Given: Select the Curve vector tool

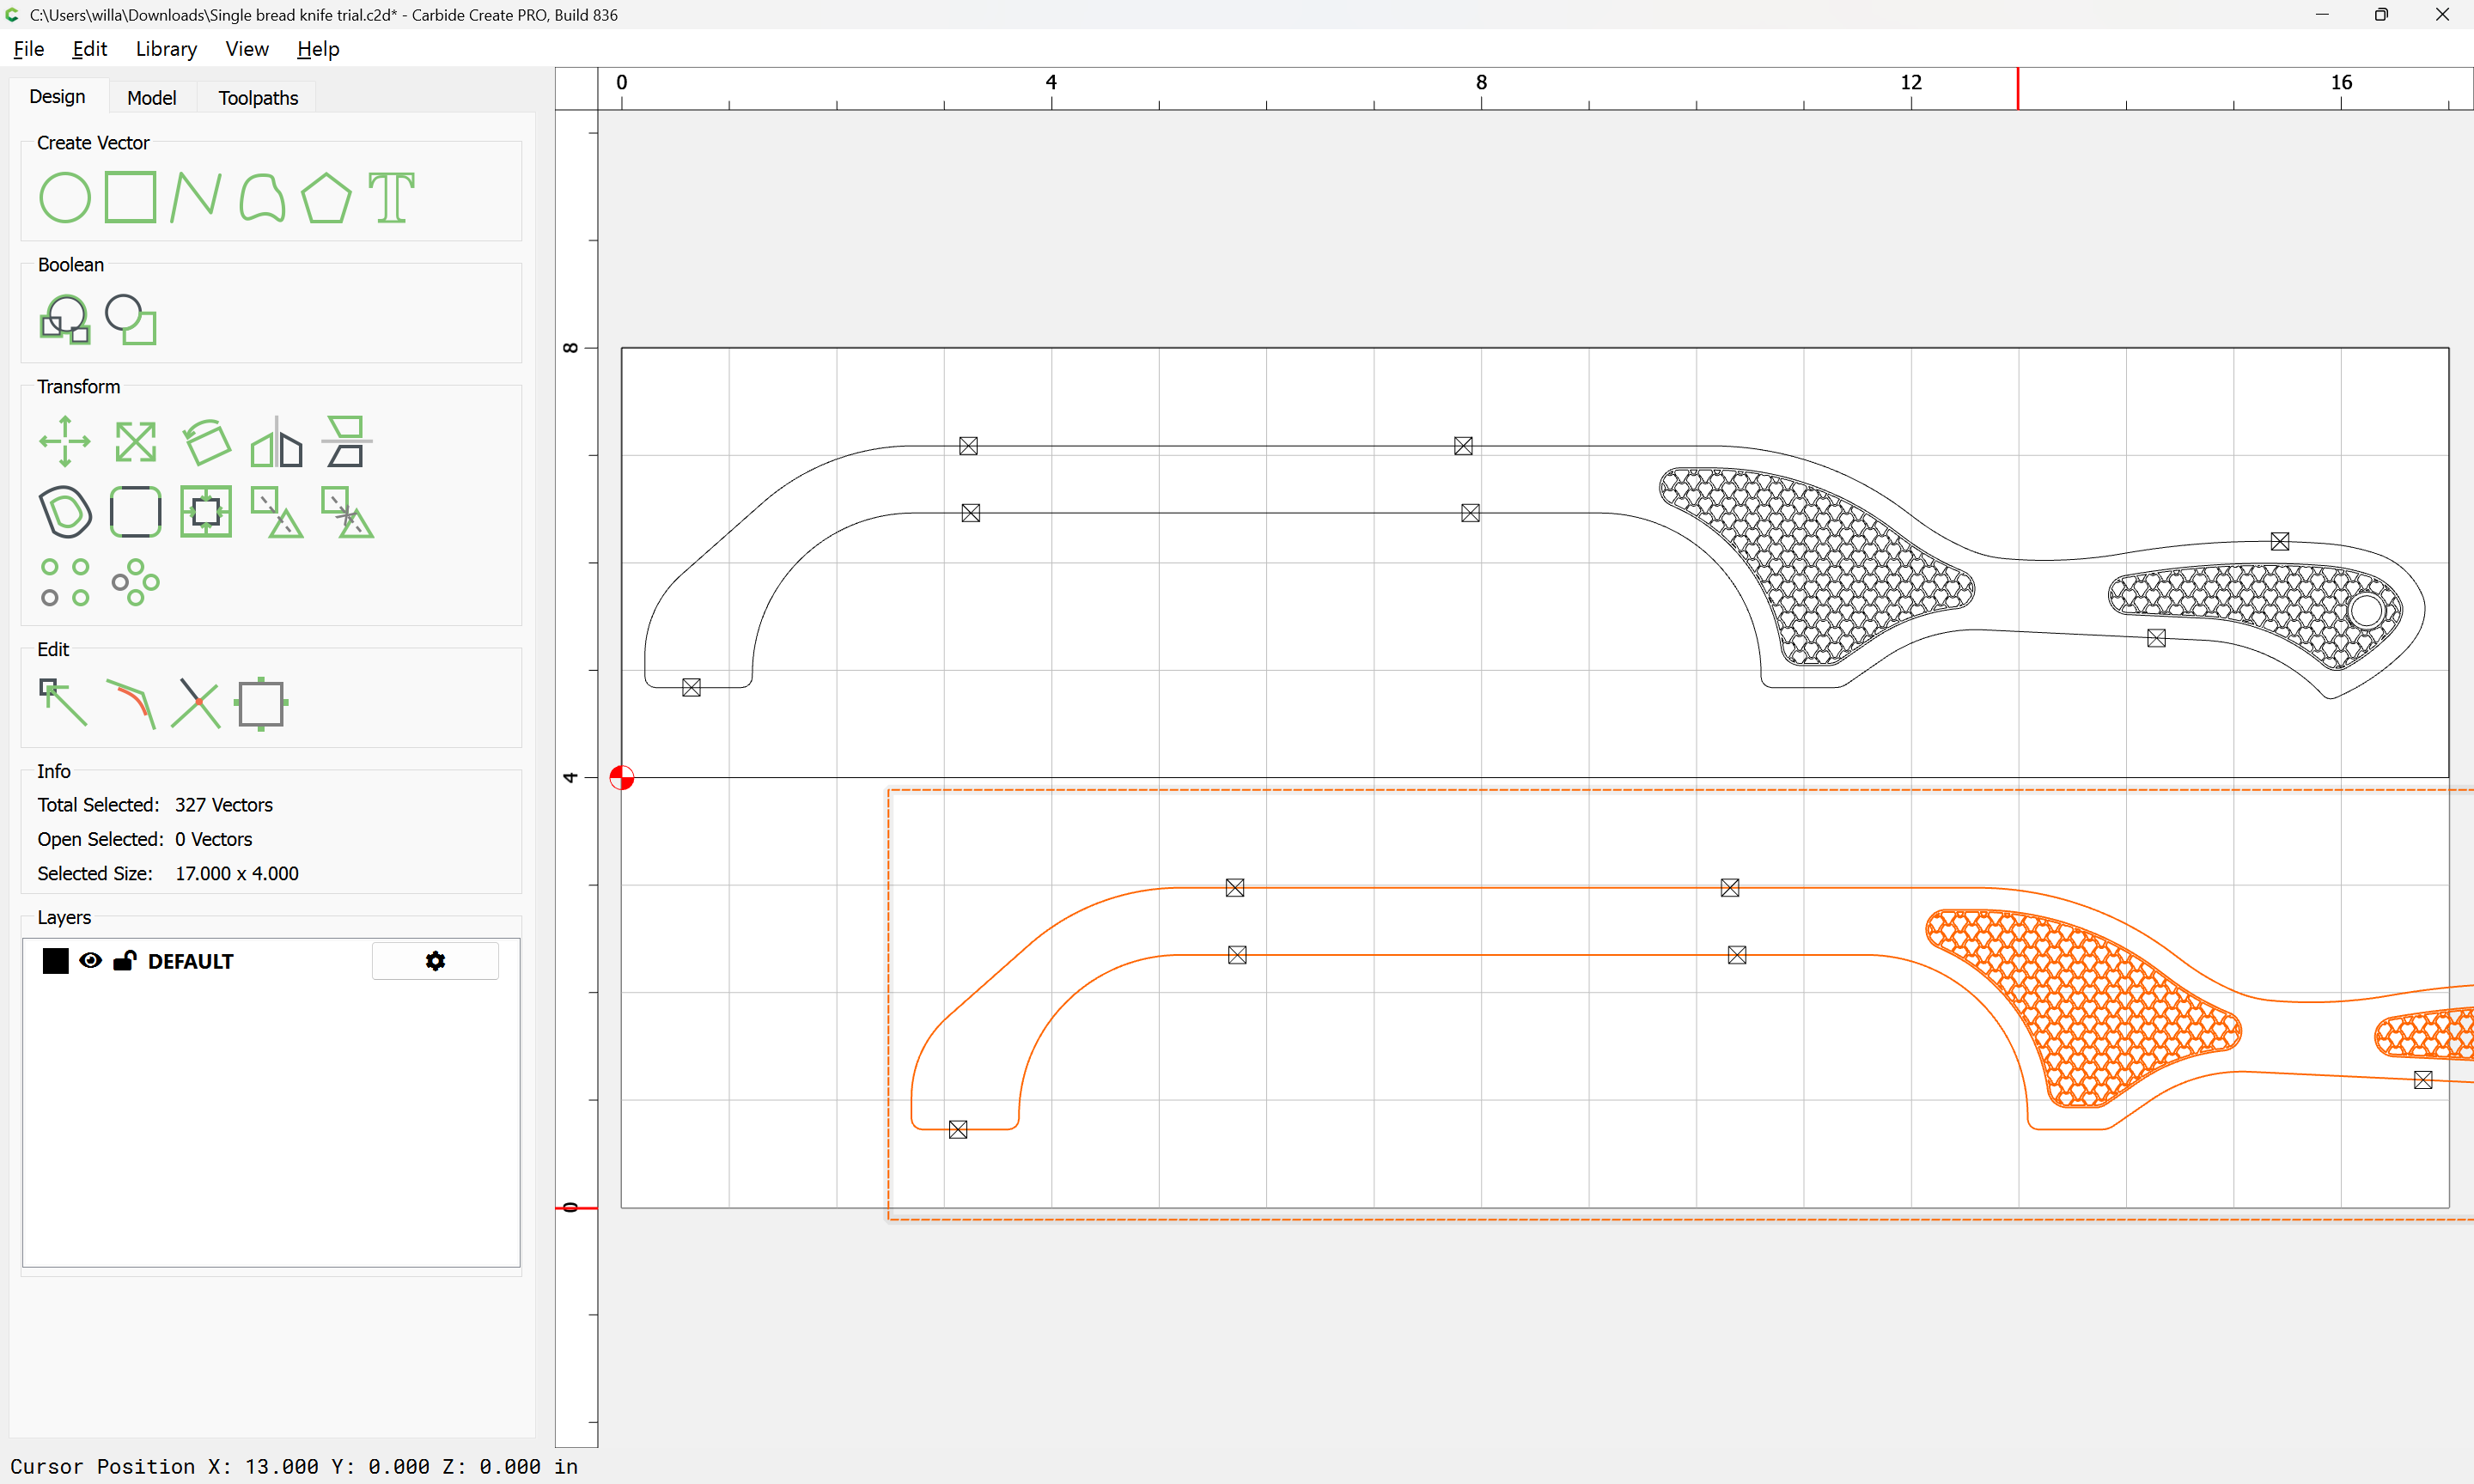Looking at the screenshot, I should click(x=262, y=197).
